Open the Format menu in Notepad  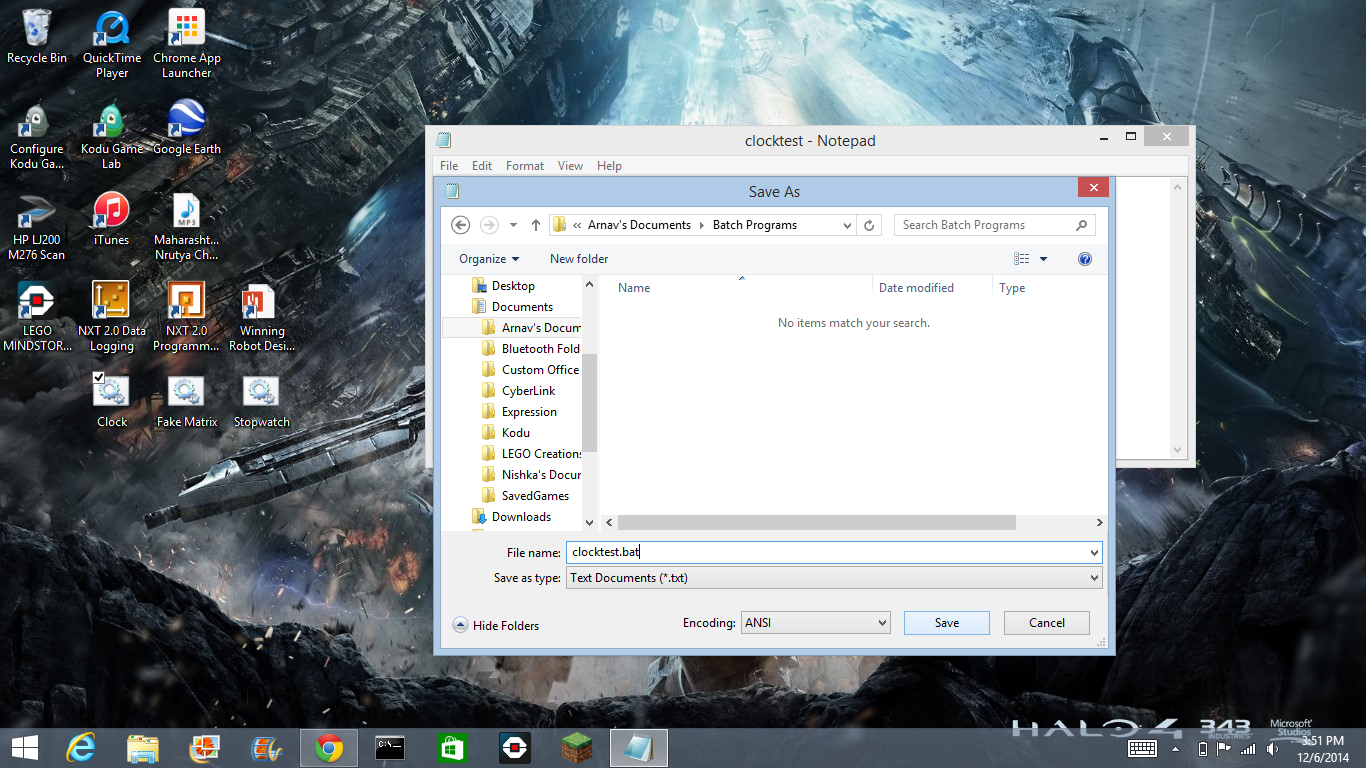pyautogui.click(x=524, y=165)
